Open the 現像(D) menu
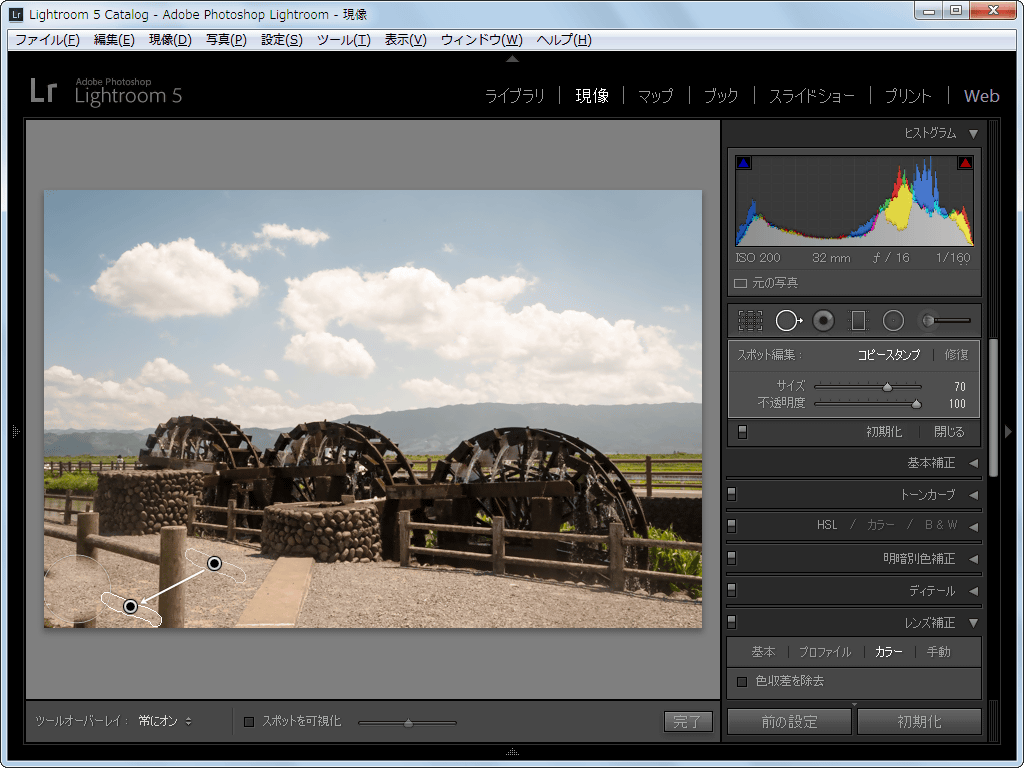Image resolution: width=1024 pixels, height=768 pixels. [x=170, y=40]
